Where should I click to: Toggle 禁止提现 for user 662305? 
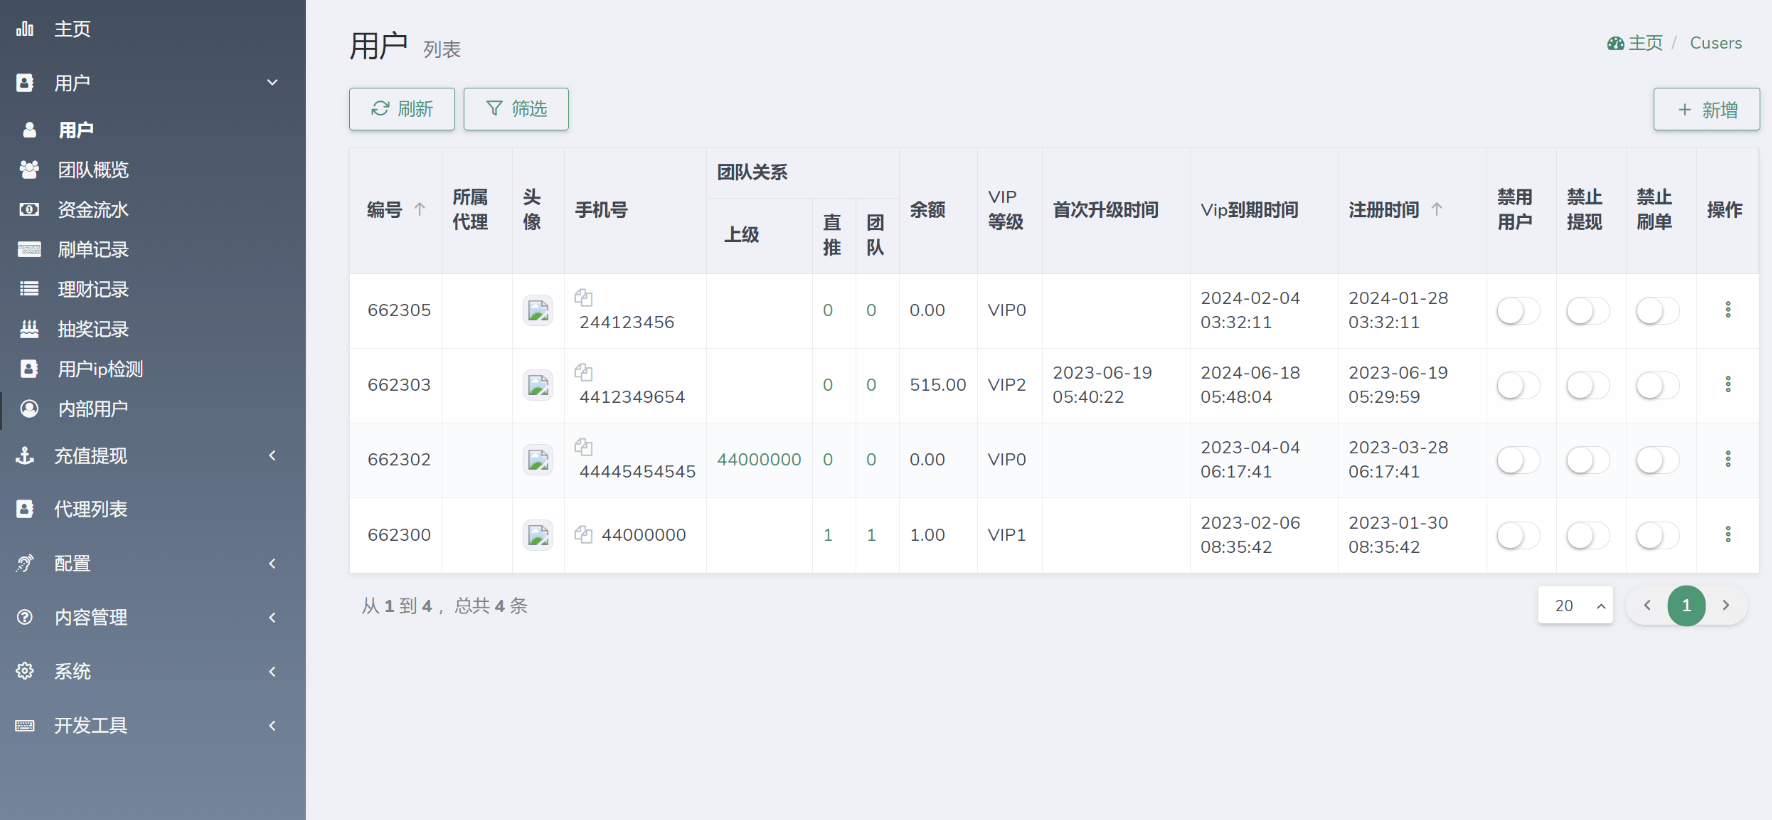1588,311
